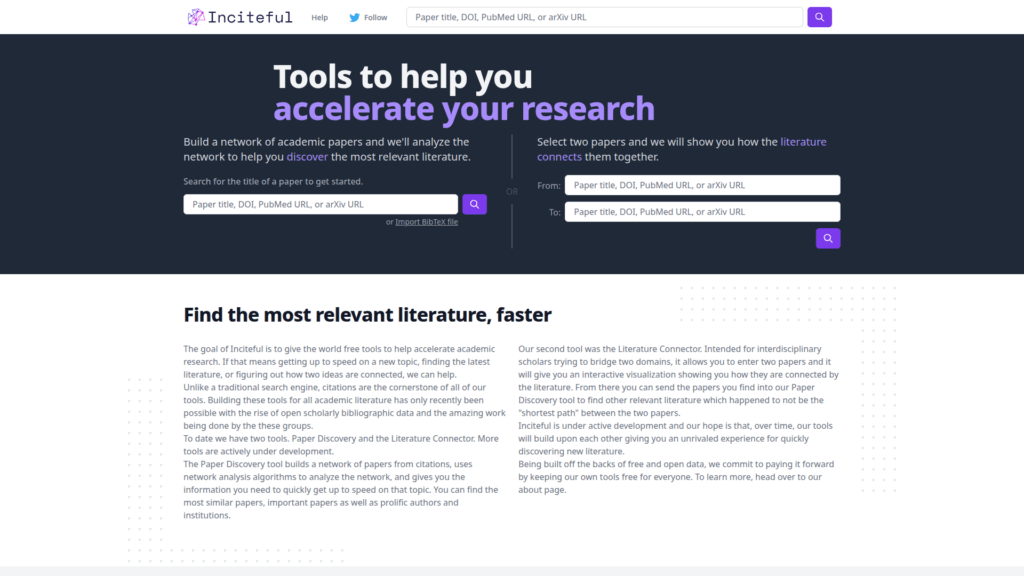Click the Inciteful logo icon

tap(194, 16)
